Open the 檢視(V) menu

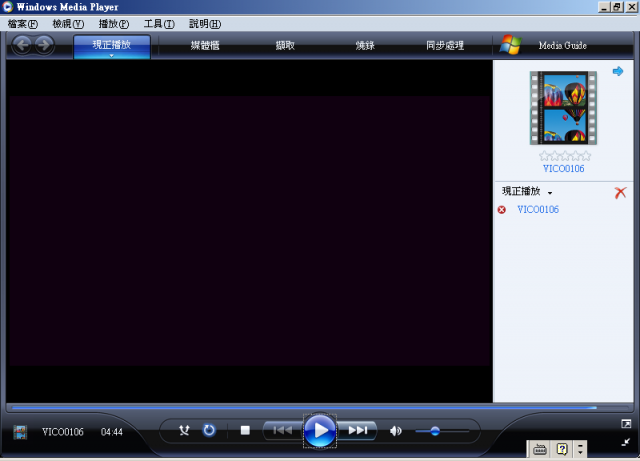68,24
